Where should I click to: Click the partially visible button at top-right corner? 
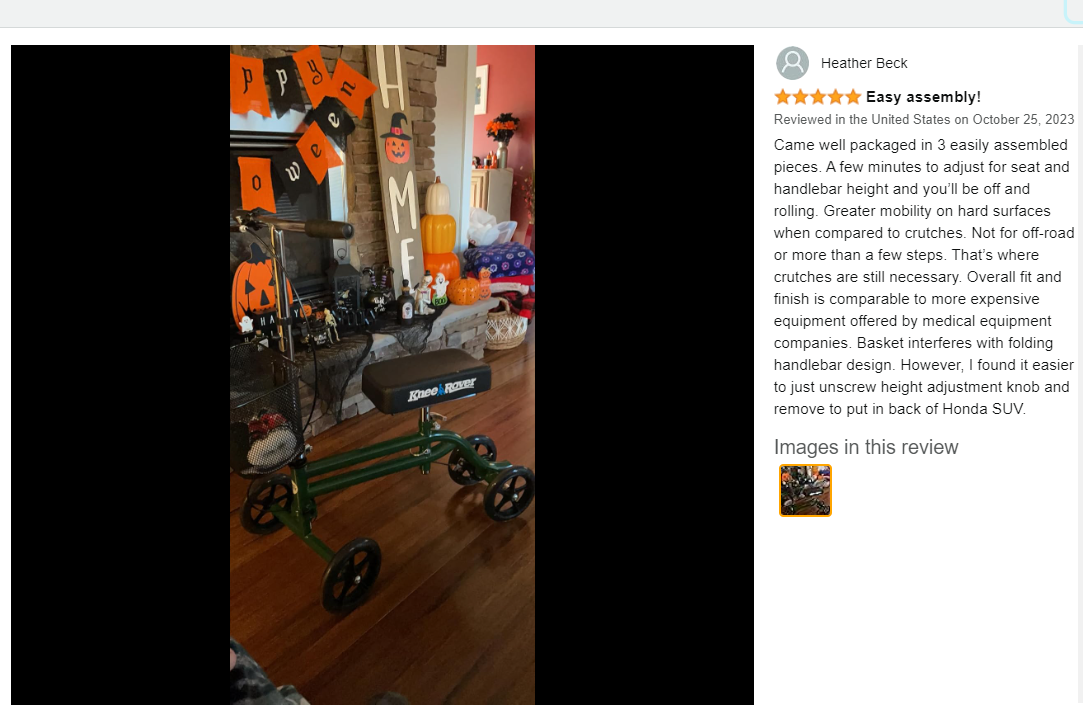[x=1073, y=11]
